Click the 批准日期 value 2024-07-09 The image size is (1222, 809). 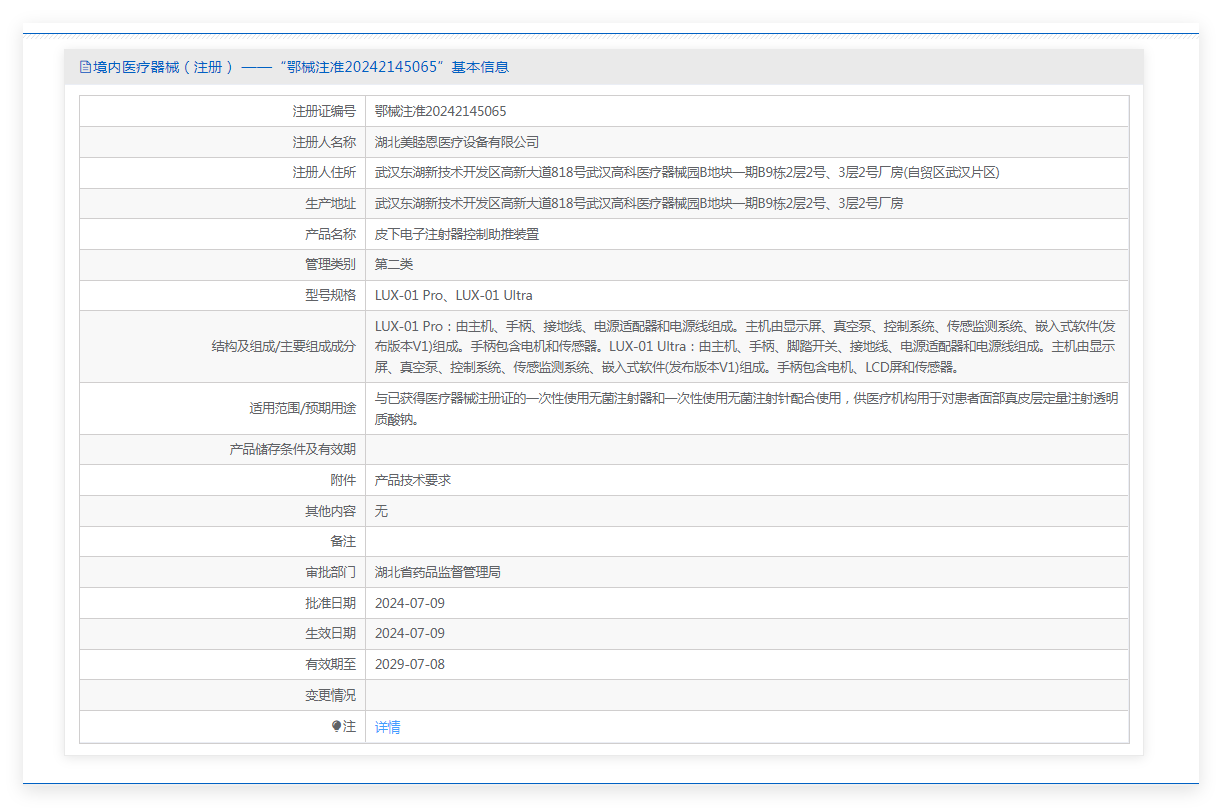click(x=409, y=604)
